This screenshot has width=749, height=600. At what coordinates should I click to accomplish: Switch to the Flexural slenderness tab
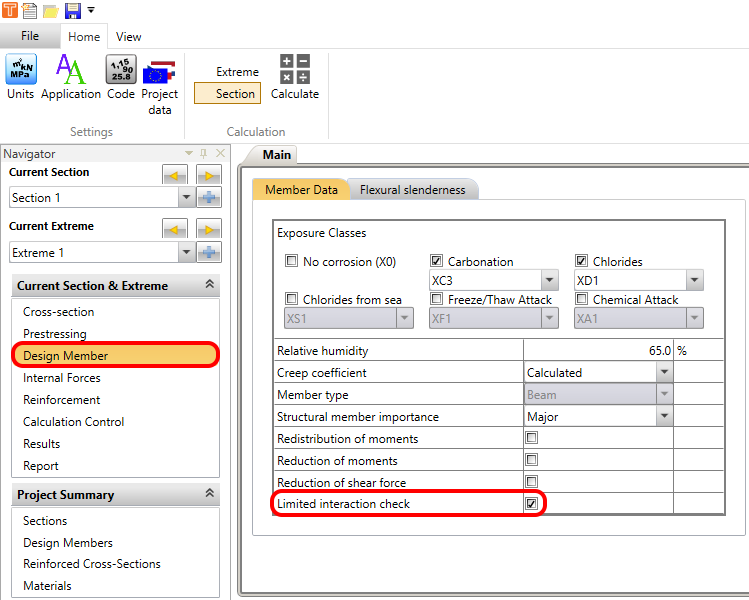point(412,189)
